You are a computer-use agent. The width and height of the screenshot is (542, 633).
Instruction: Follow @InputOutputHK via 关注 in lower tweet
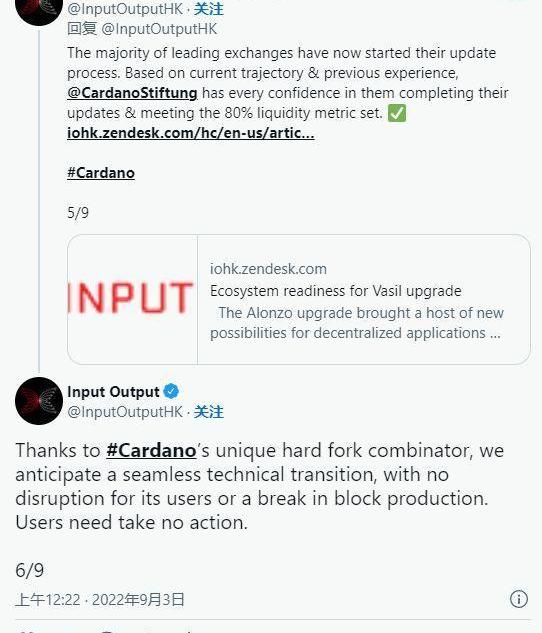coord(208,412)
